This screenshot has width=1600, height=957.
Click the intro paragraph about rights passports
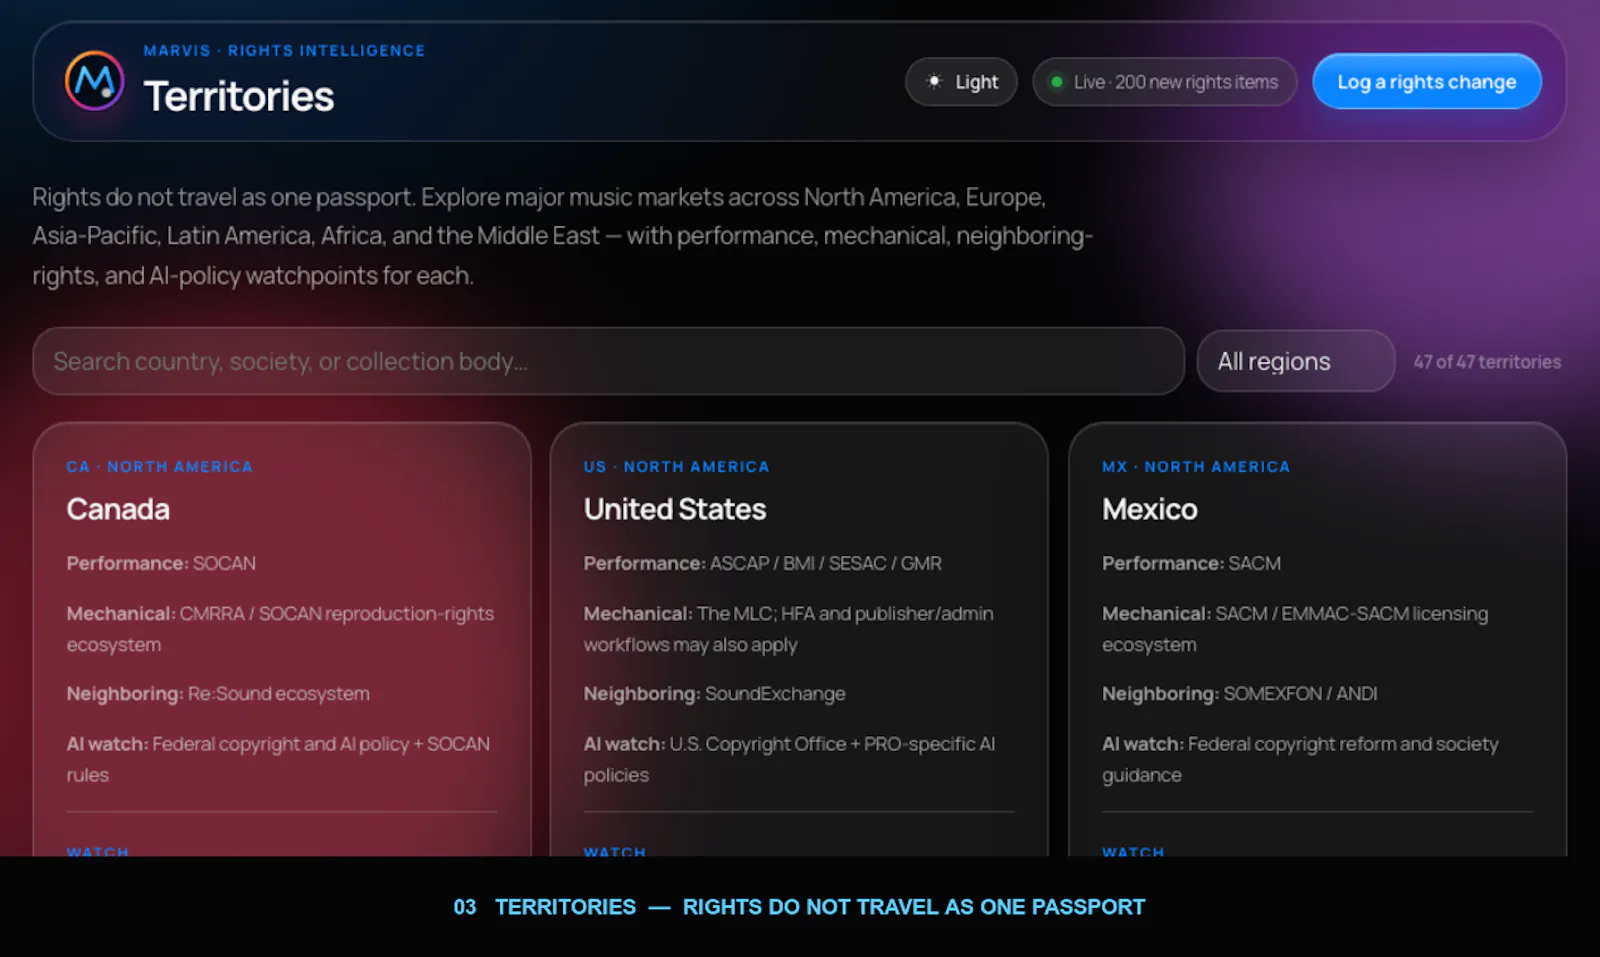click(563, 236)
